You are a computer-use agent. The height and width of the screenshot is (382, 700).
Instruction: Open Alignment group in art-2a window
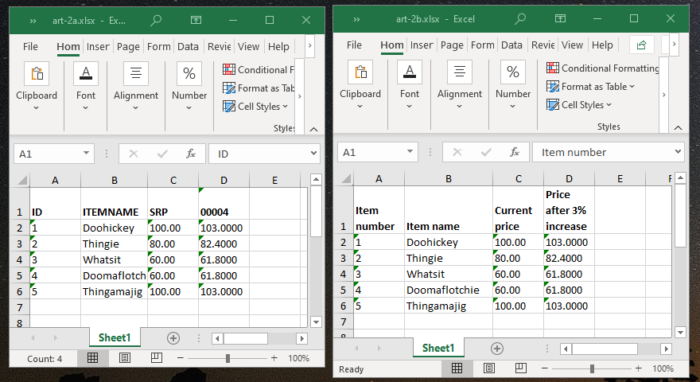(136, 87)
